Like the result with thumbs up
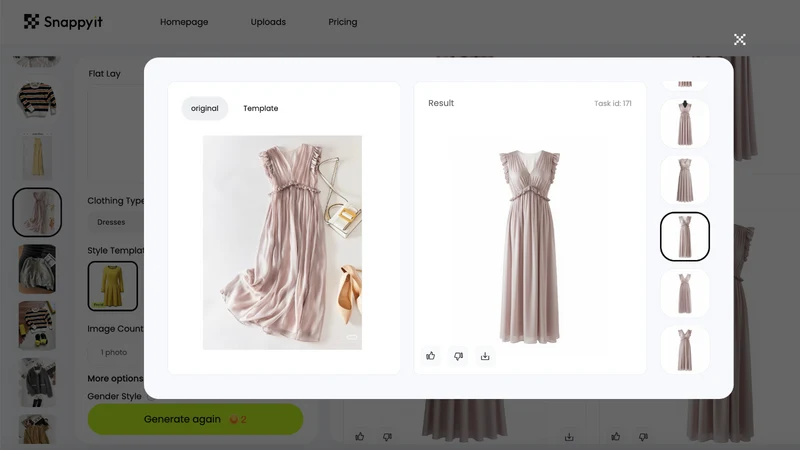This screenshot has height=450, width=800. pos(431,356)
